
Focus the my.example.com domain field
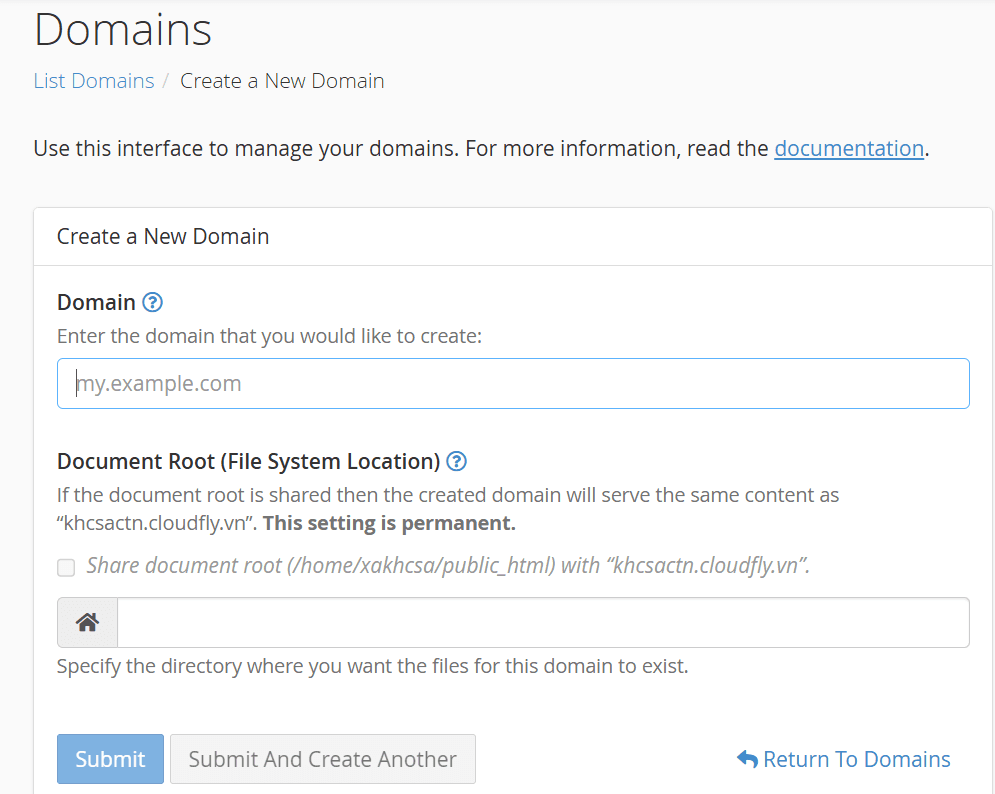(512, 383)
